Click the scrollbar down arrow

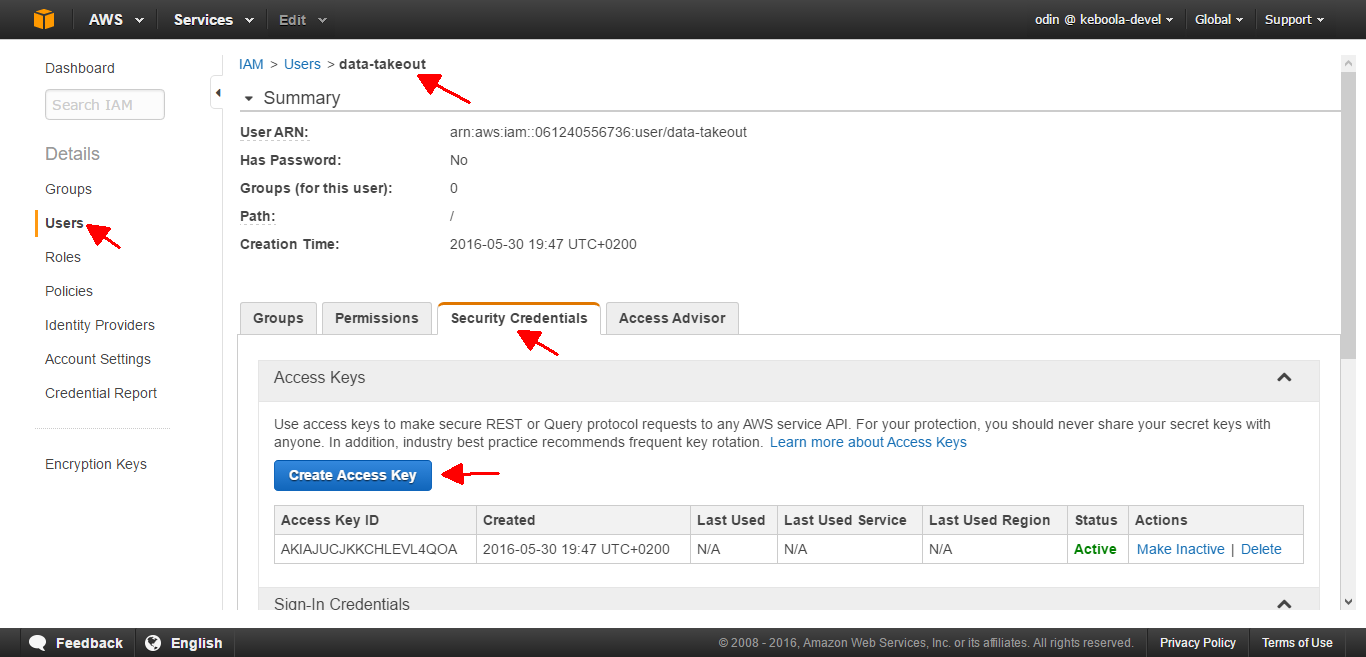pyautogui.click(x=1348, y=601)
